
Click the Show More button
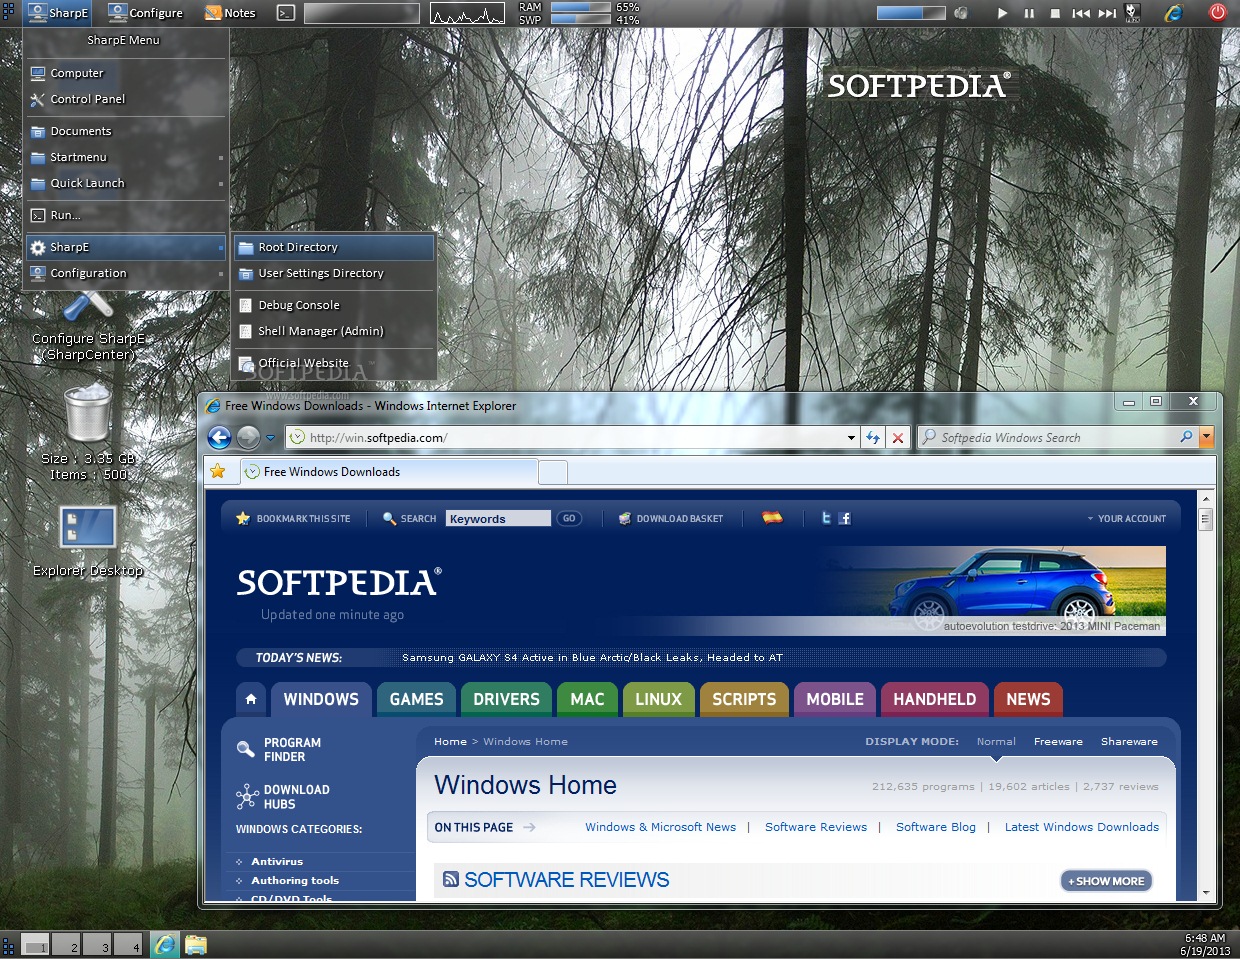[x=1106, y=881]
